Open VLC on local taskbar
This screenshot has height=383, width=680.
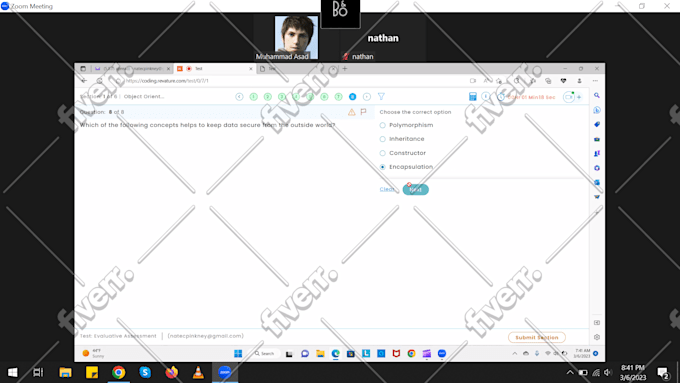[198, 372]
